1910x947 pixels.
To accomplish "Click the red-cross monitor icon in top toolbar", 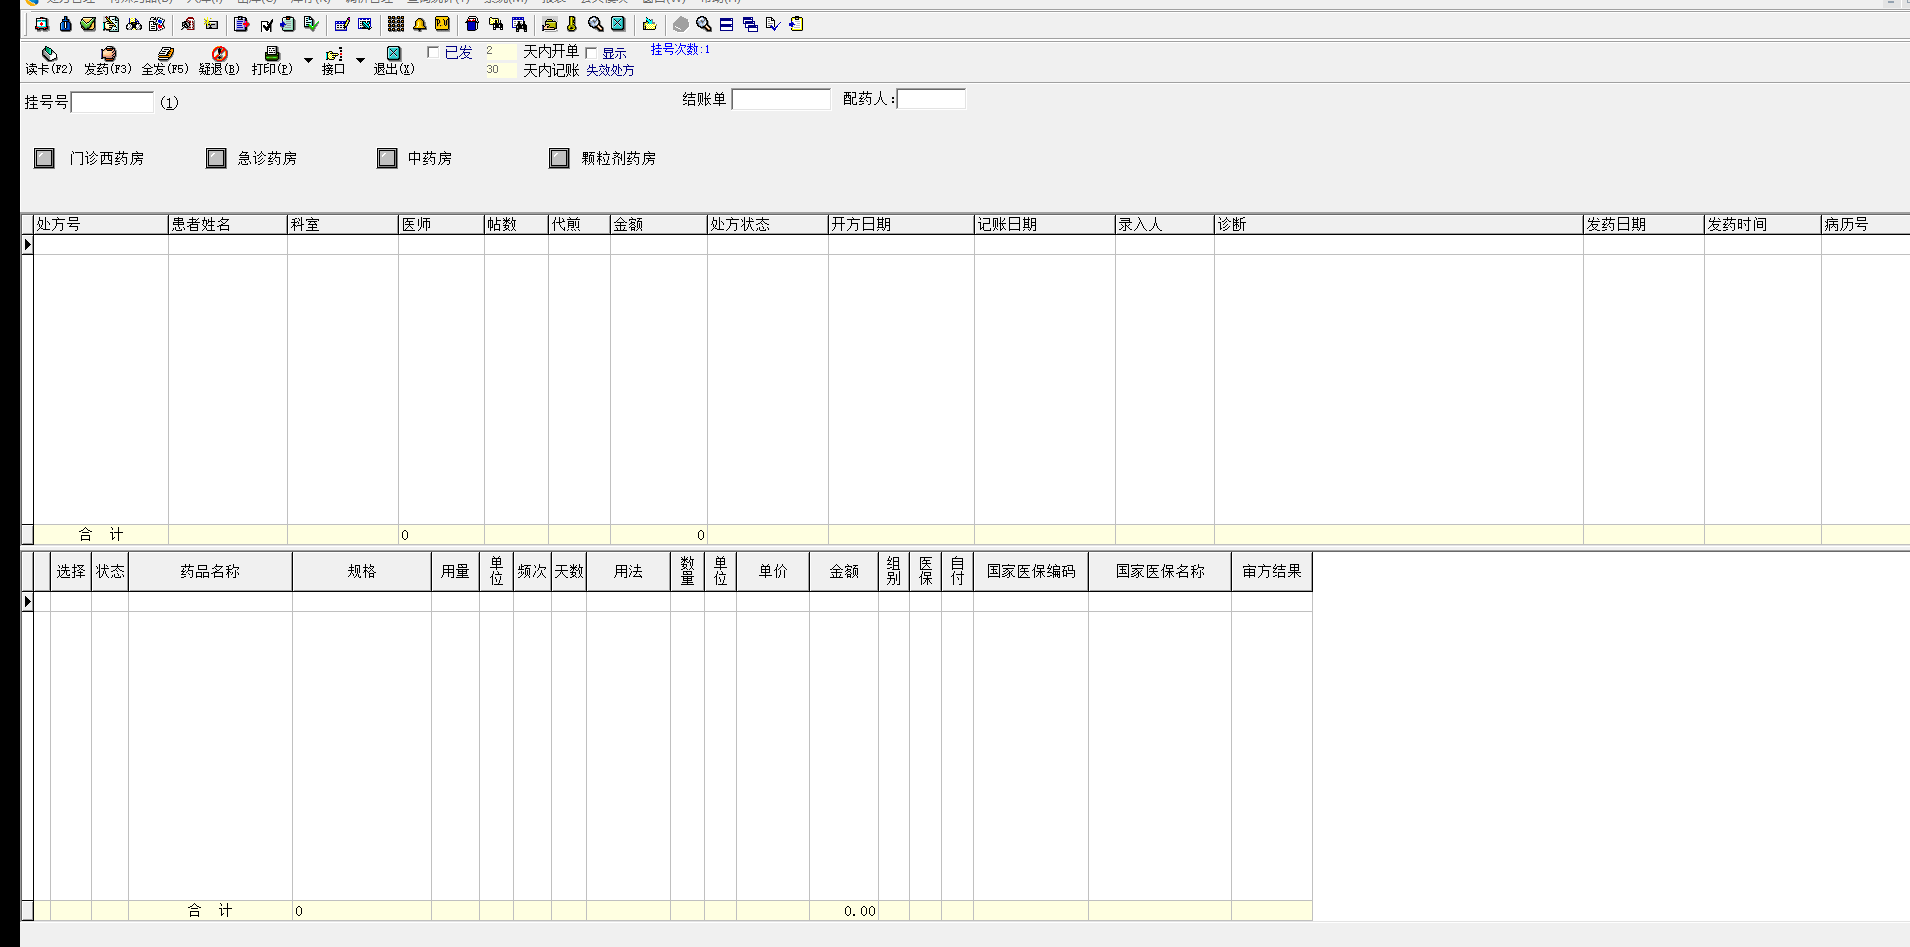I will coord(42,24).
